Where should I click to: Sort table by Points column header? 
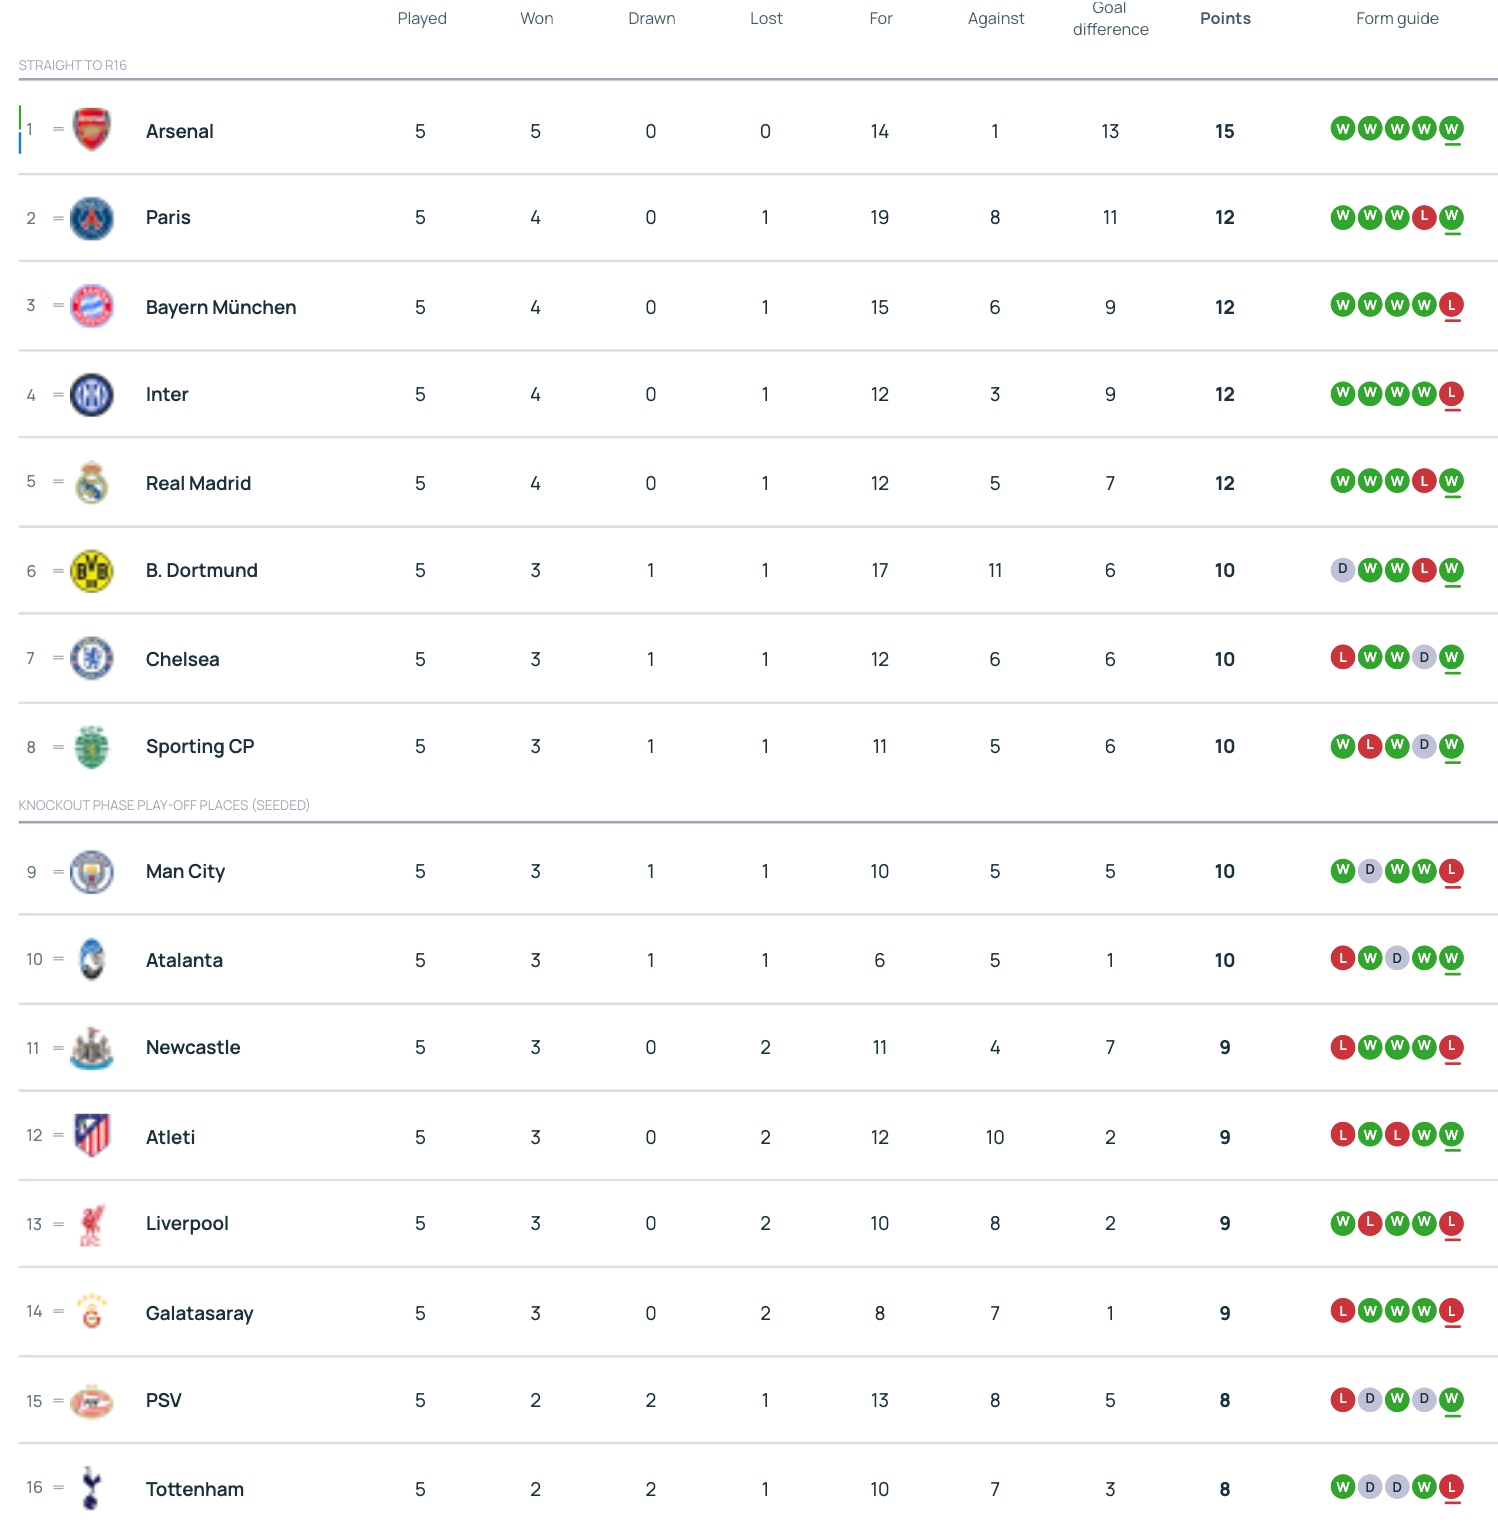(x=1225, y=18)
